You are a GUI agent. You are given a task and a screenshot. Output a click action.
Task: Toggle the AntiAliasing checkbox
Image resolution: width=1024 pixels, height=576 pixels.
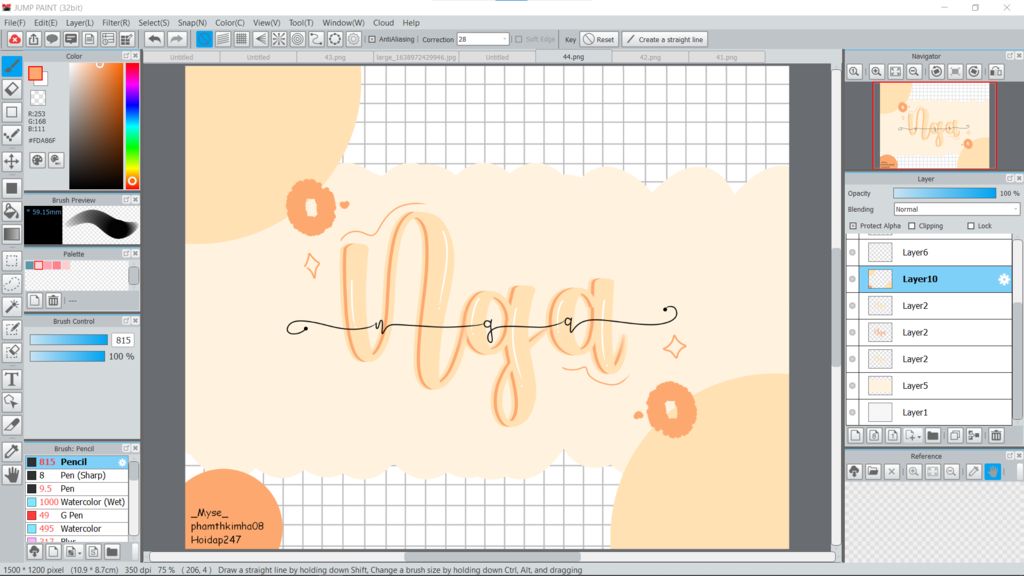(x=372, y=39)
